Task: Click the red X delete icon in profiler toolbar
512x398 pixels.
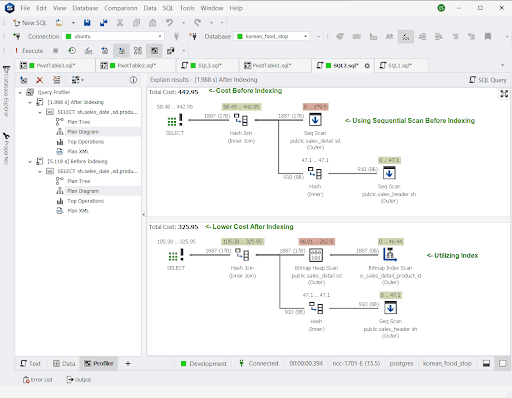Action: 40,80
